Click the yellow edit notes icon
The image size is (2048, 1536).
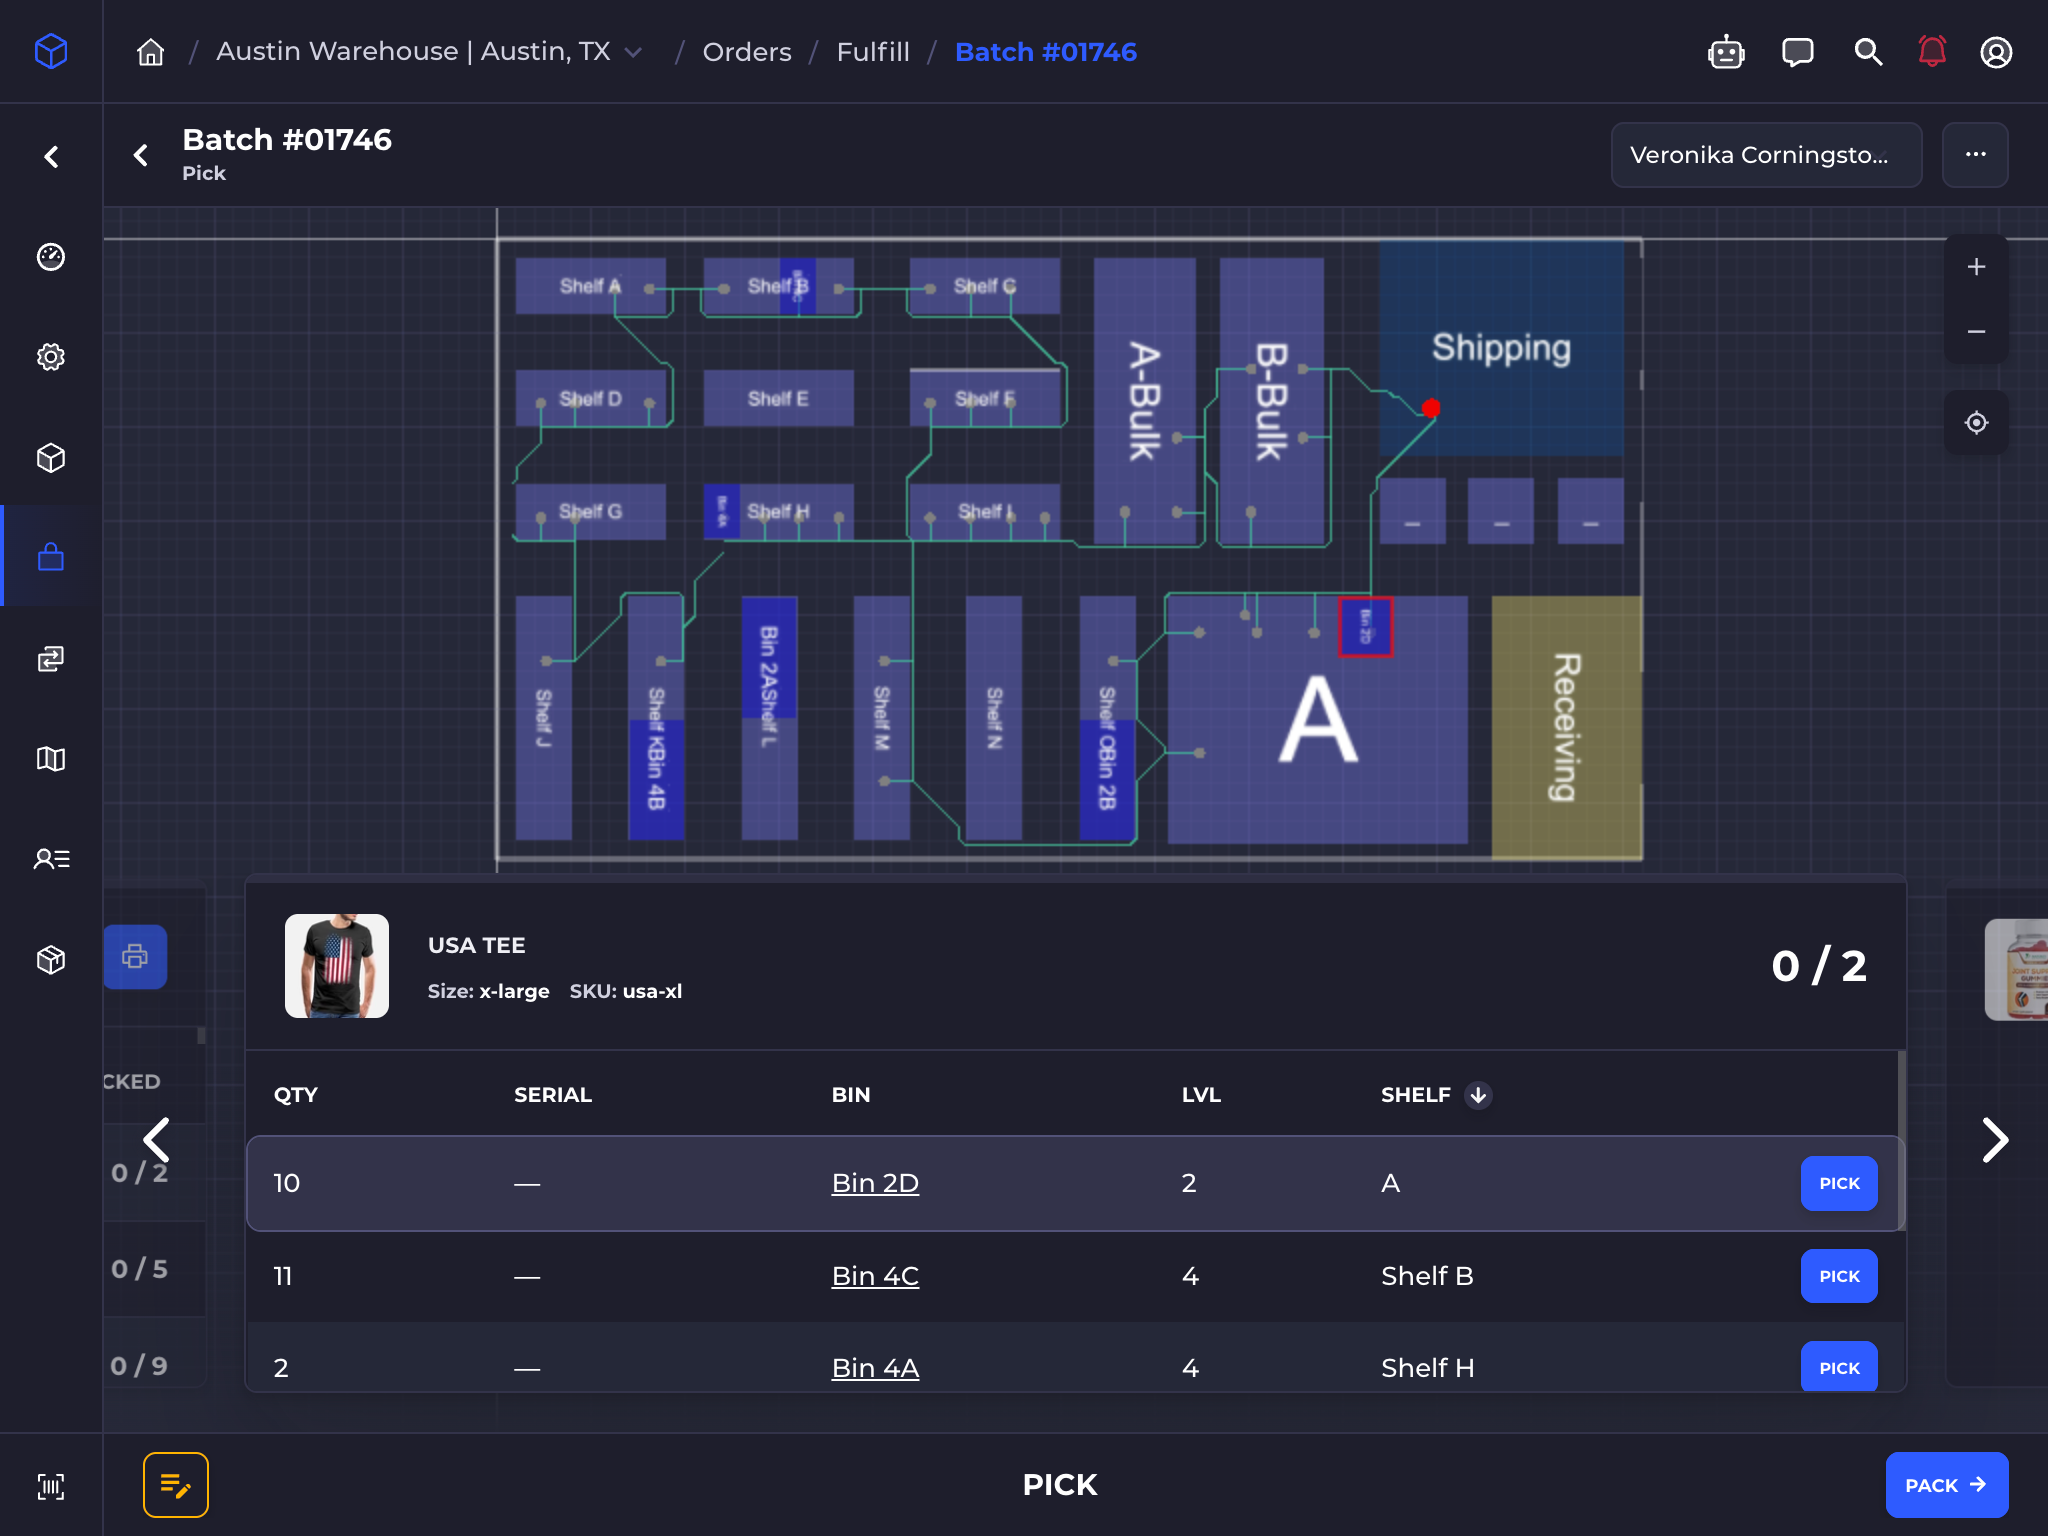(x=176, y=1485)
